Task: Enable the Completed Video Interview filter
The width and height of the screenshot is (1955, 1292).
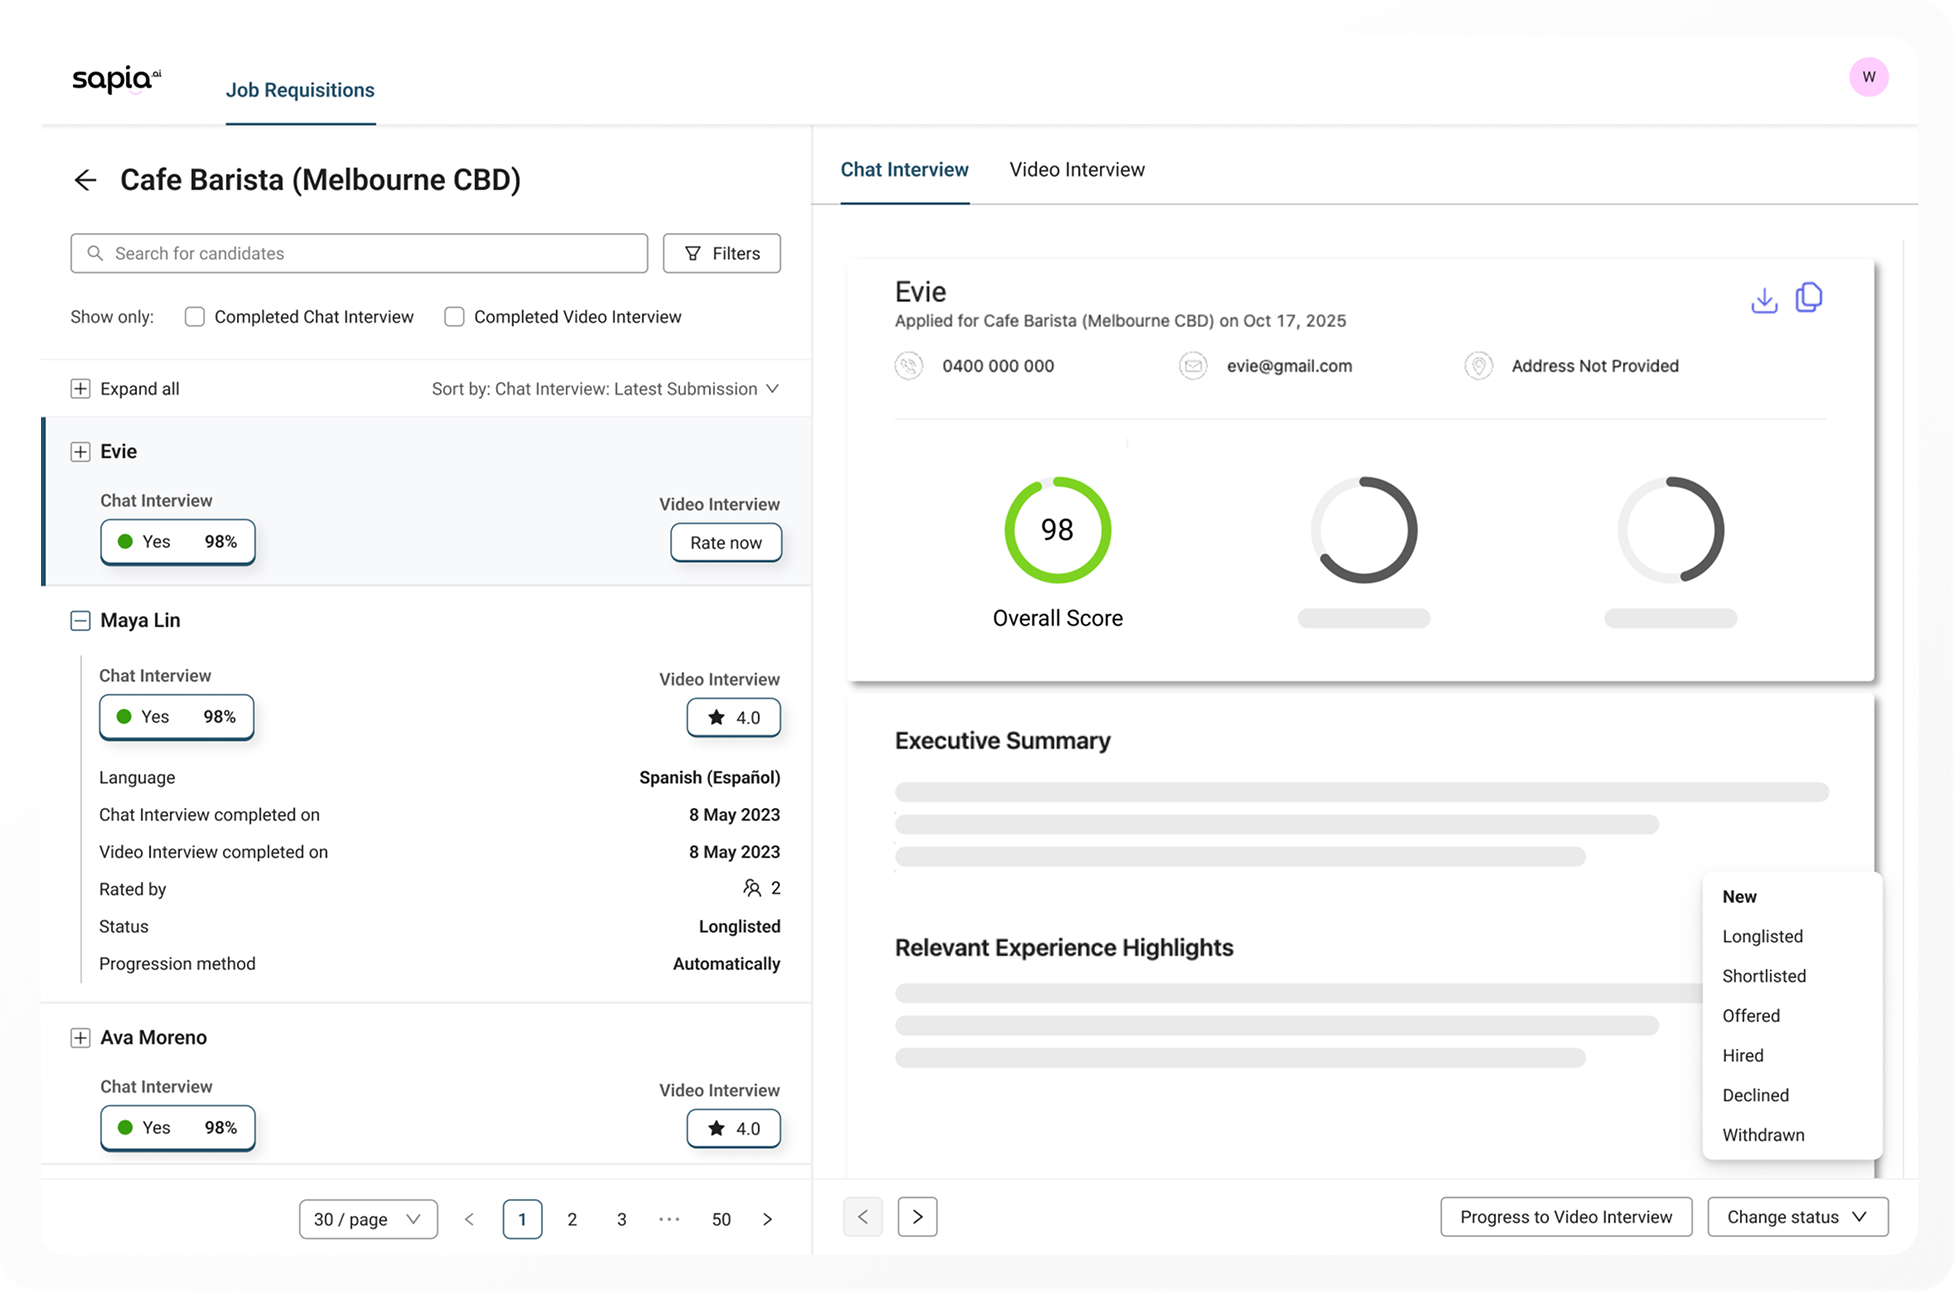Action: pos(454,317)
